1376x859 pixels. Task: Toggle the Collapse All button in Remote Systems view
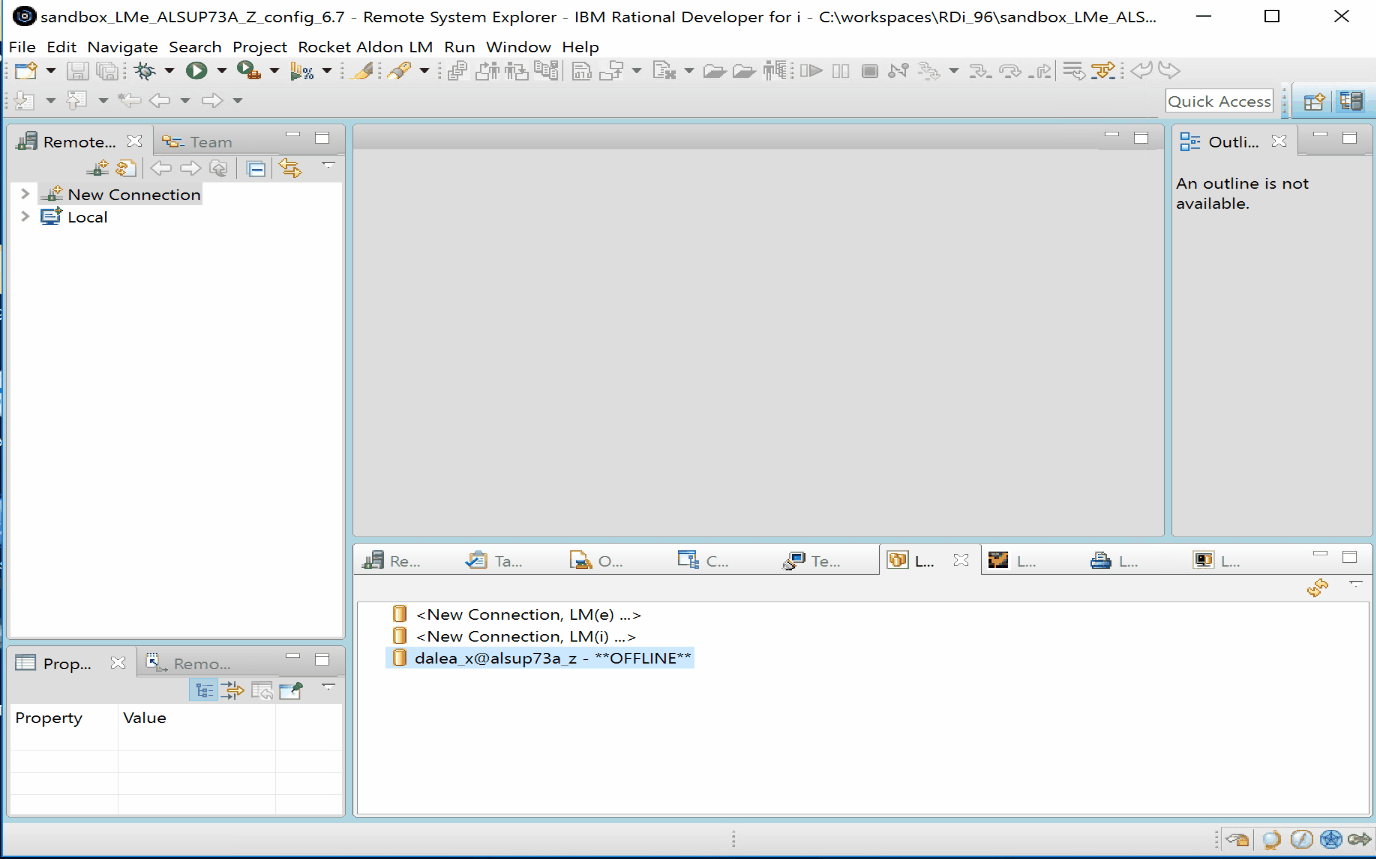coord(255,167)
